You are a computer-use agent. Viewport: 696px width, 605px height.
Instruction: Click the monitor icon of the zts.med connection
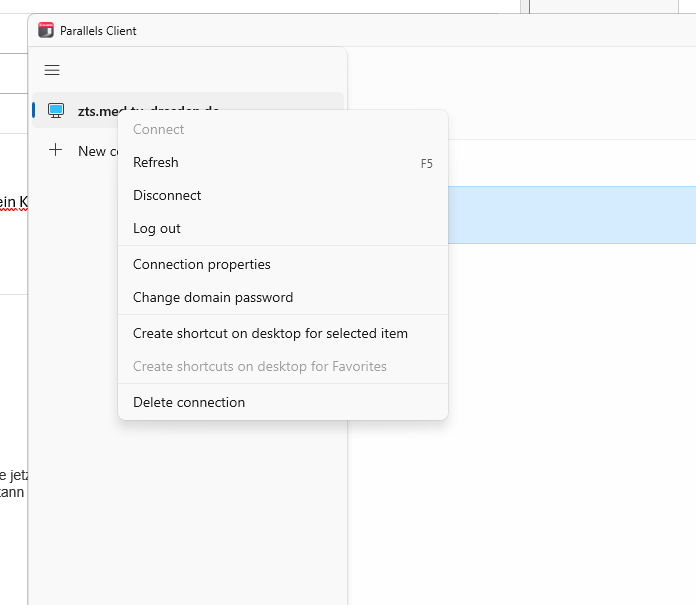[x=56, y=110]
